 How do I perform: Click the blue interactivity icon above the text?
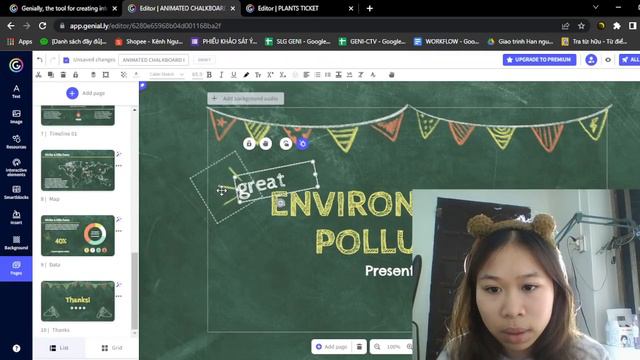pos(302,144)
